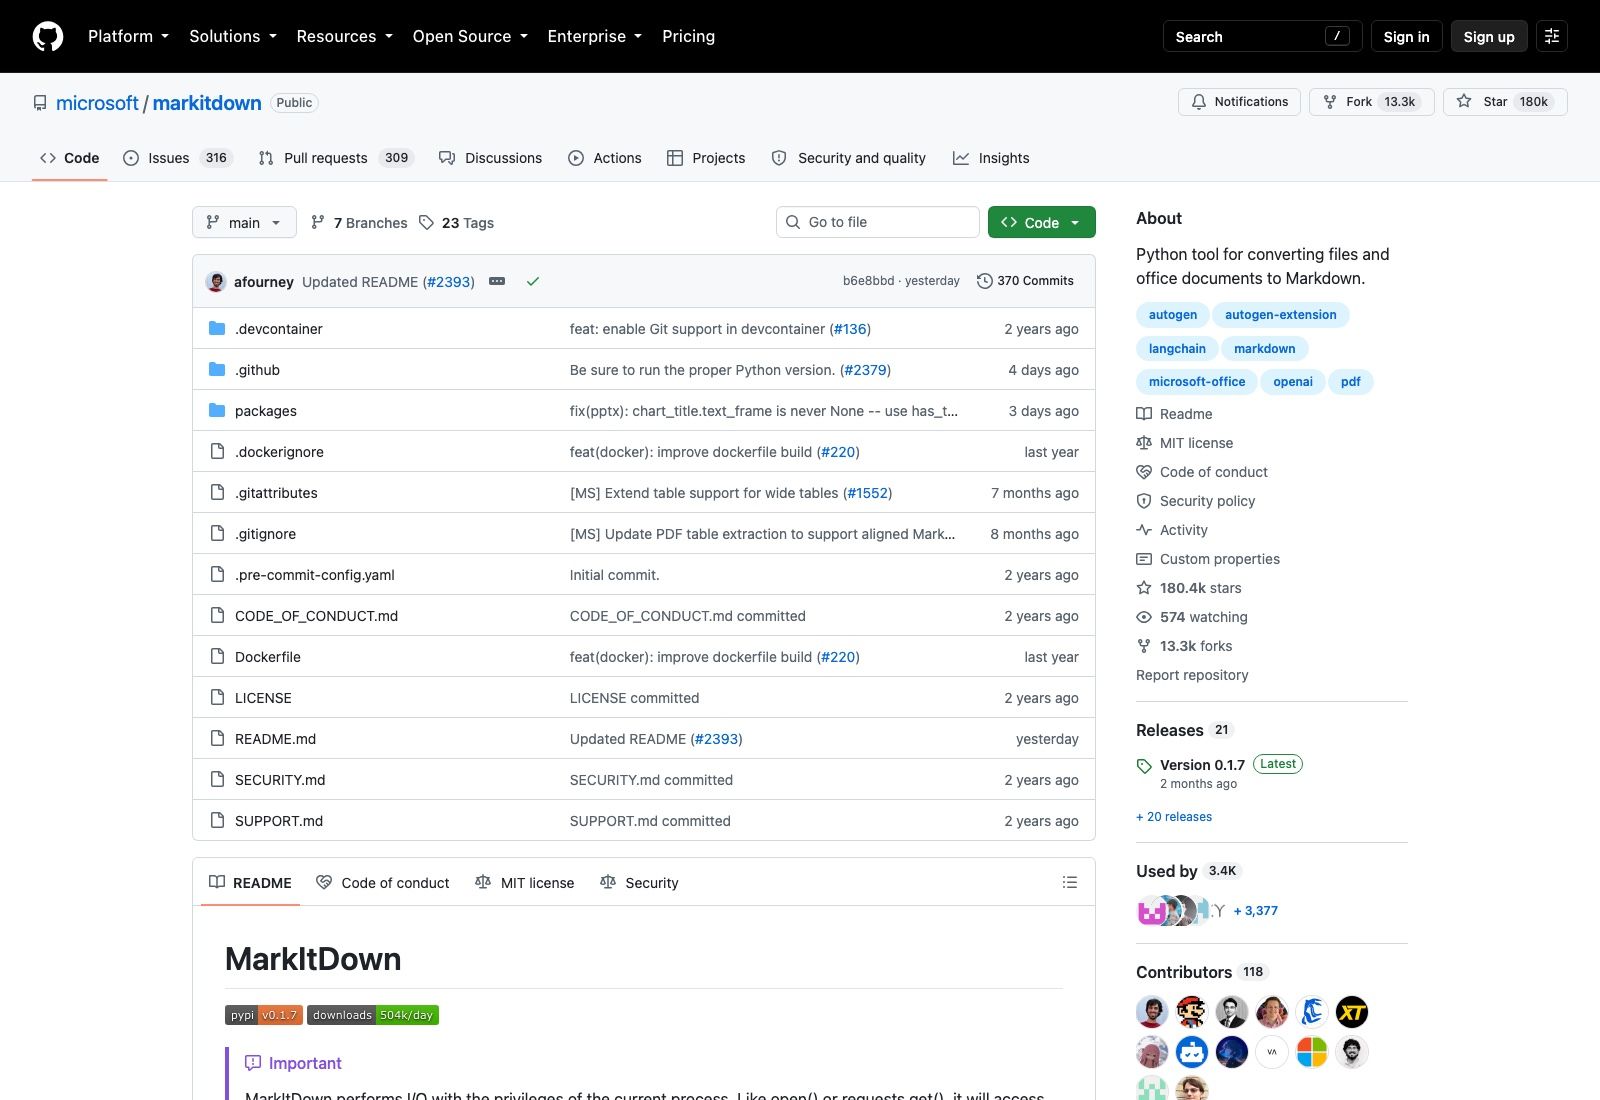Click the header Search field
The width and height of the screenshot is (1600, 1100).
click(1263, 36)
